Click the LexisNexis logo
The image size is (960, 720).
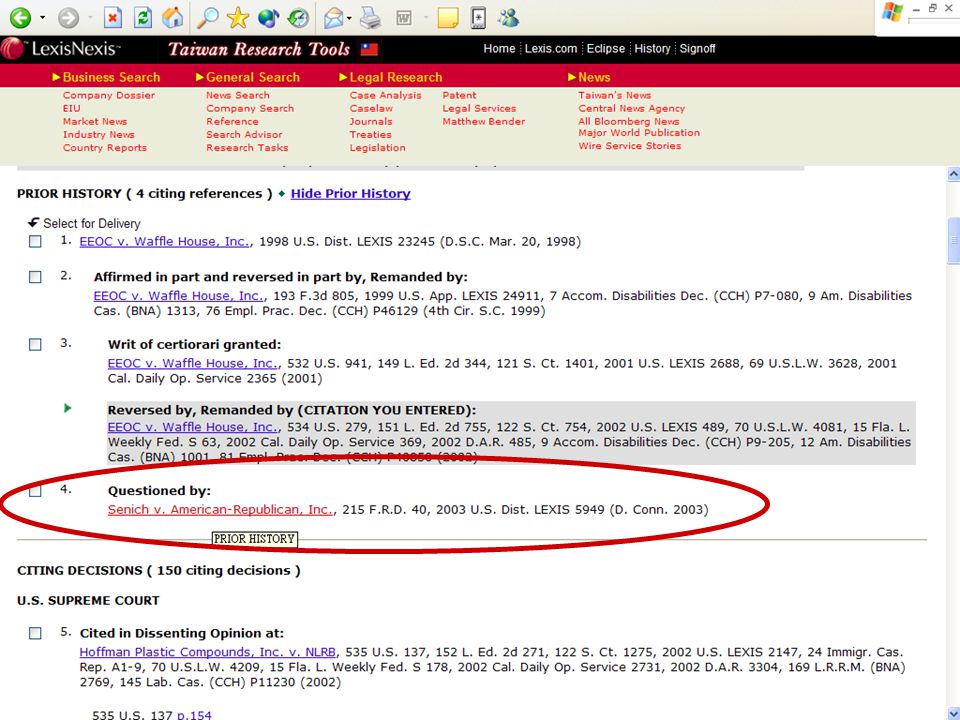[x=61, y=48]
